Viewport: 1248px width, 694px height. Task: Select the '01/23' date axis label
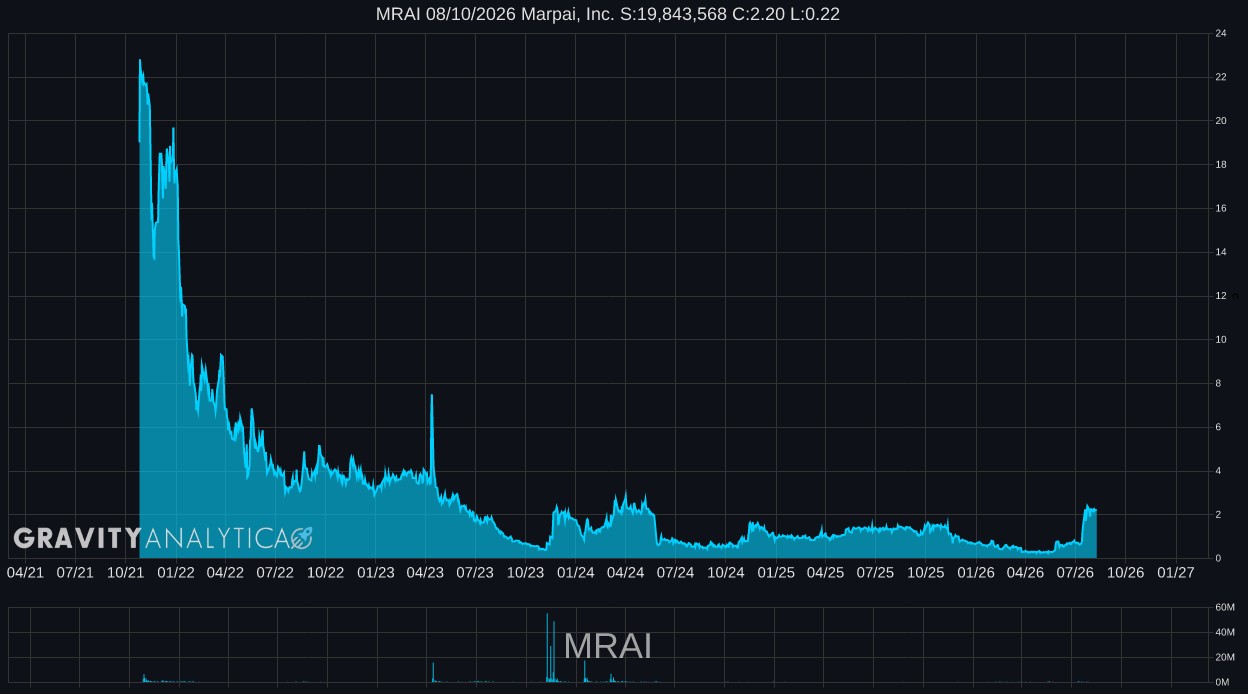(375, 572)
